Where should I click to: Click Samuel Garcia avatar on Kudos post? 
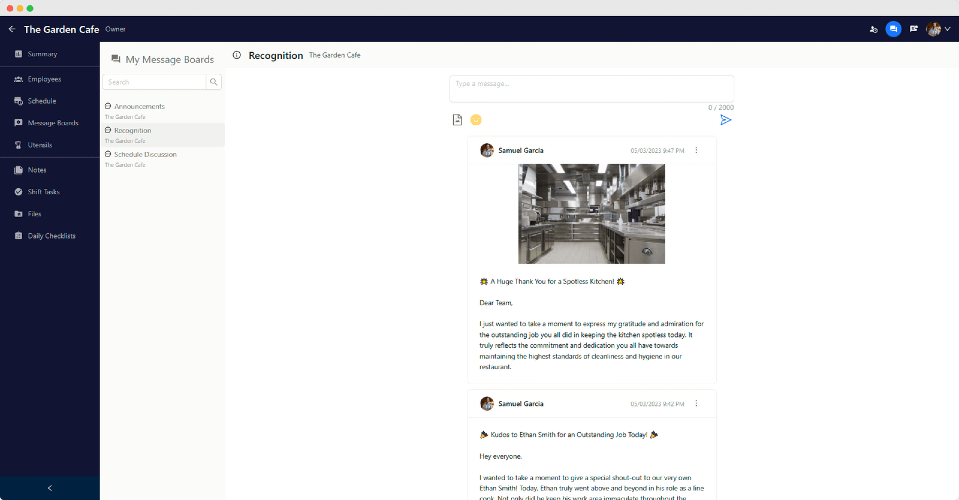(487, 403)
